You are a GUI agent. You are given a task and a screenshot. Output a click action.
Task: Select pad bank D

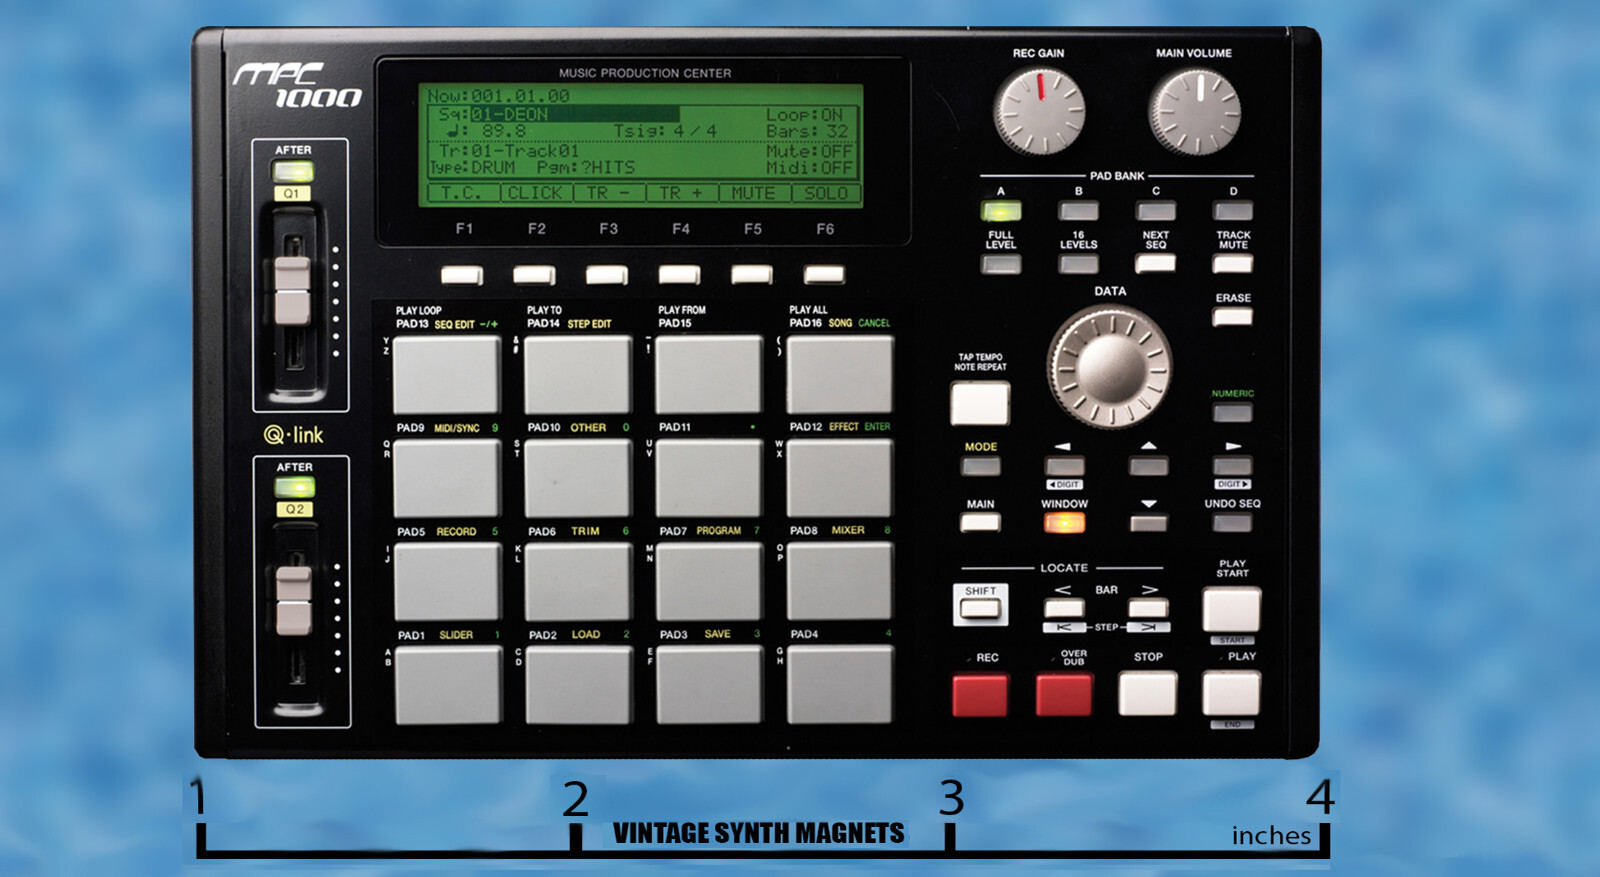click(x=1232, y=211)
